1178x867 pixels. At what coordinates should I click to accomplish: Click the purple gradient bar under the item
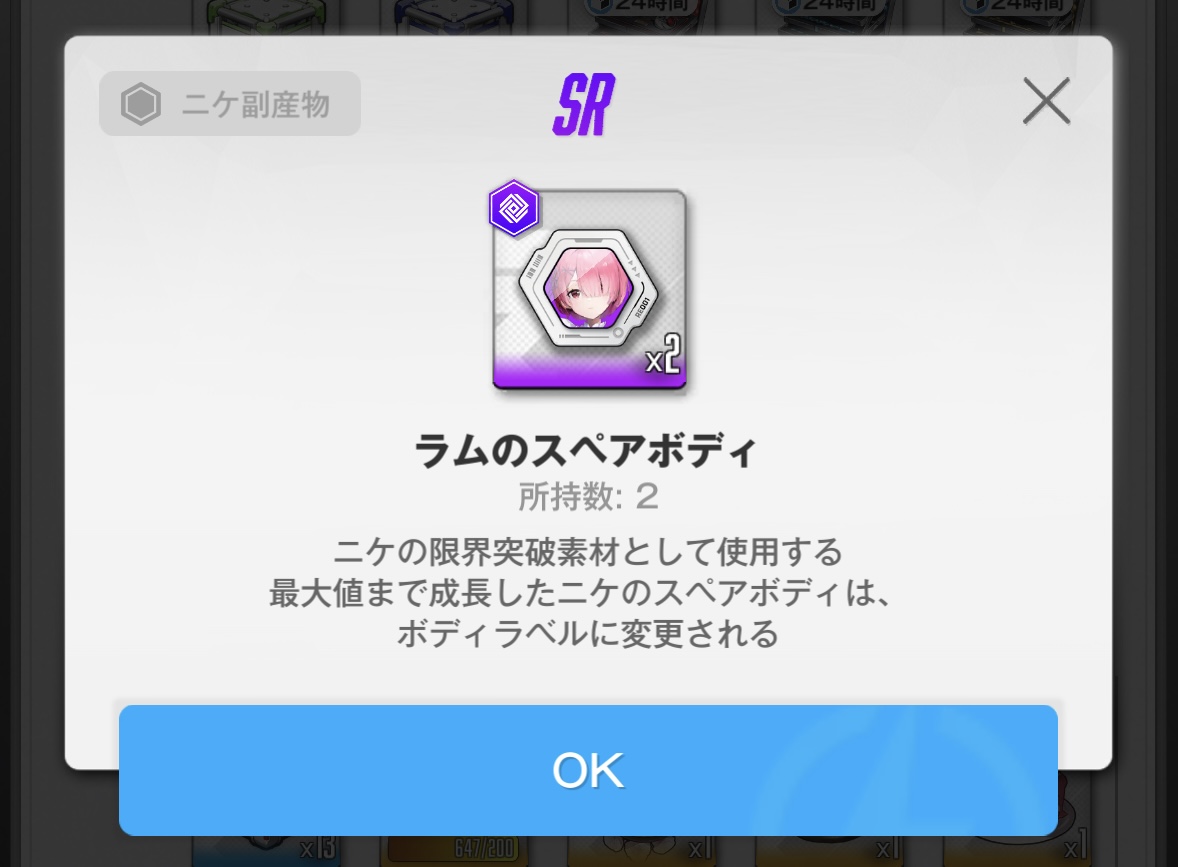point(589,372)
